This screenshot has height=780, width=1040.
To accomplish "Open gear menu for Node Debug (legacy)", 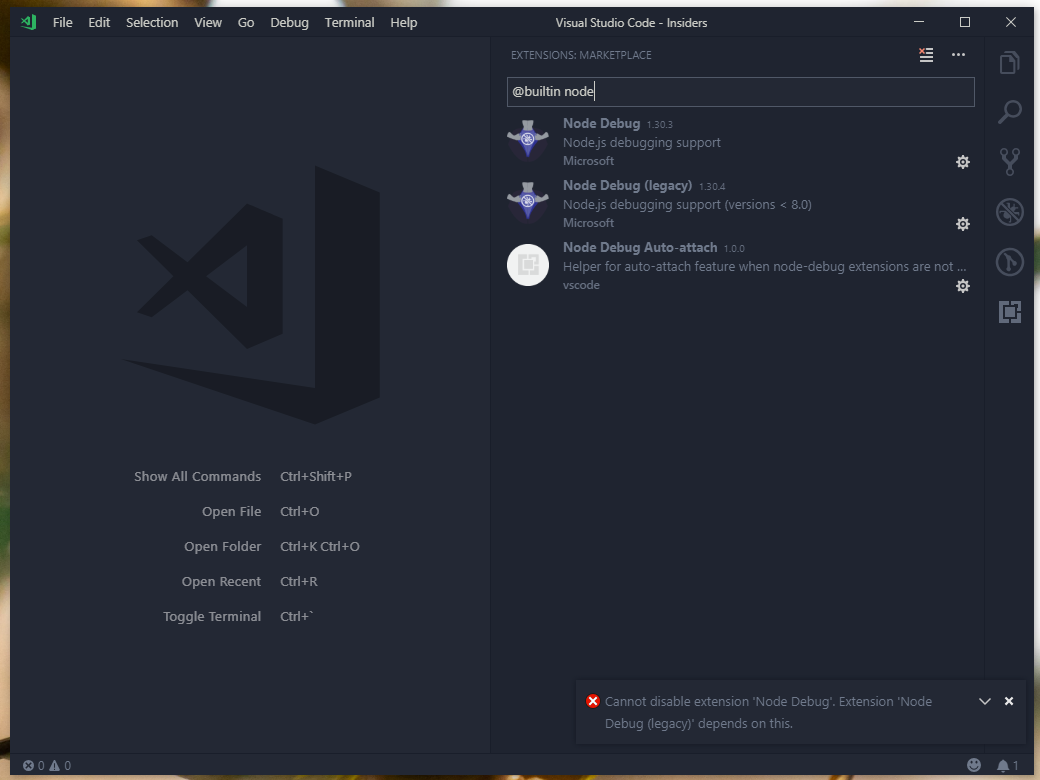I will (962, 224).
